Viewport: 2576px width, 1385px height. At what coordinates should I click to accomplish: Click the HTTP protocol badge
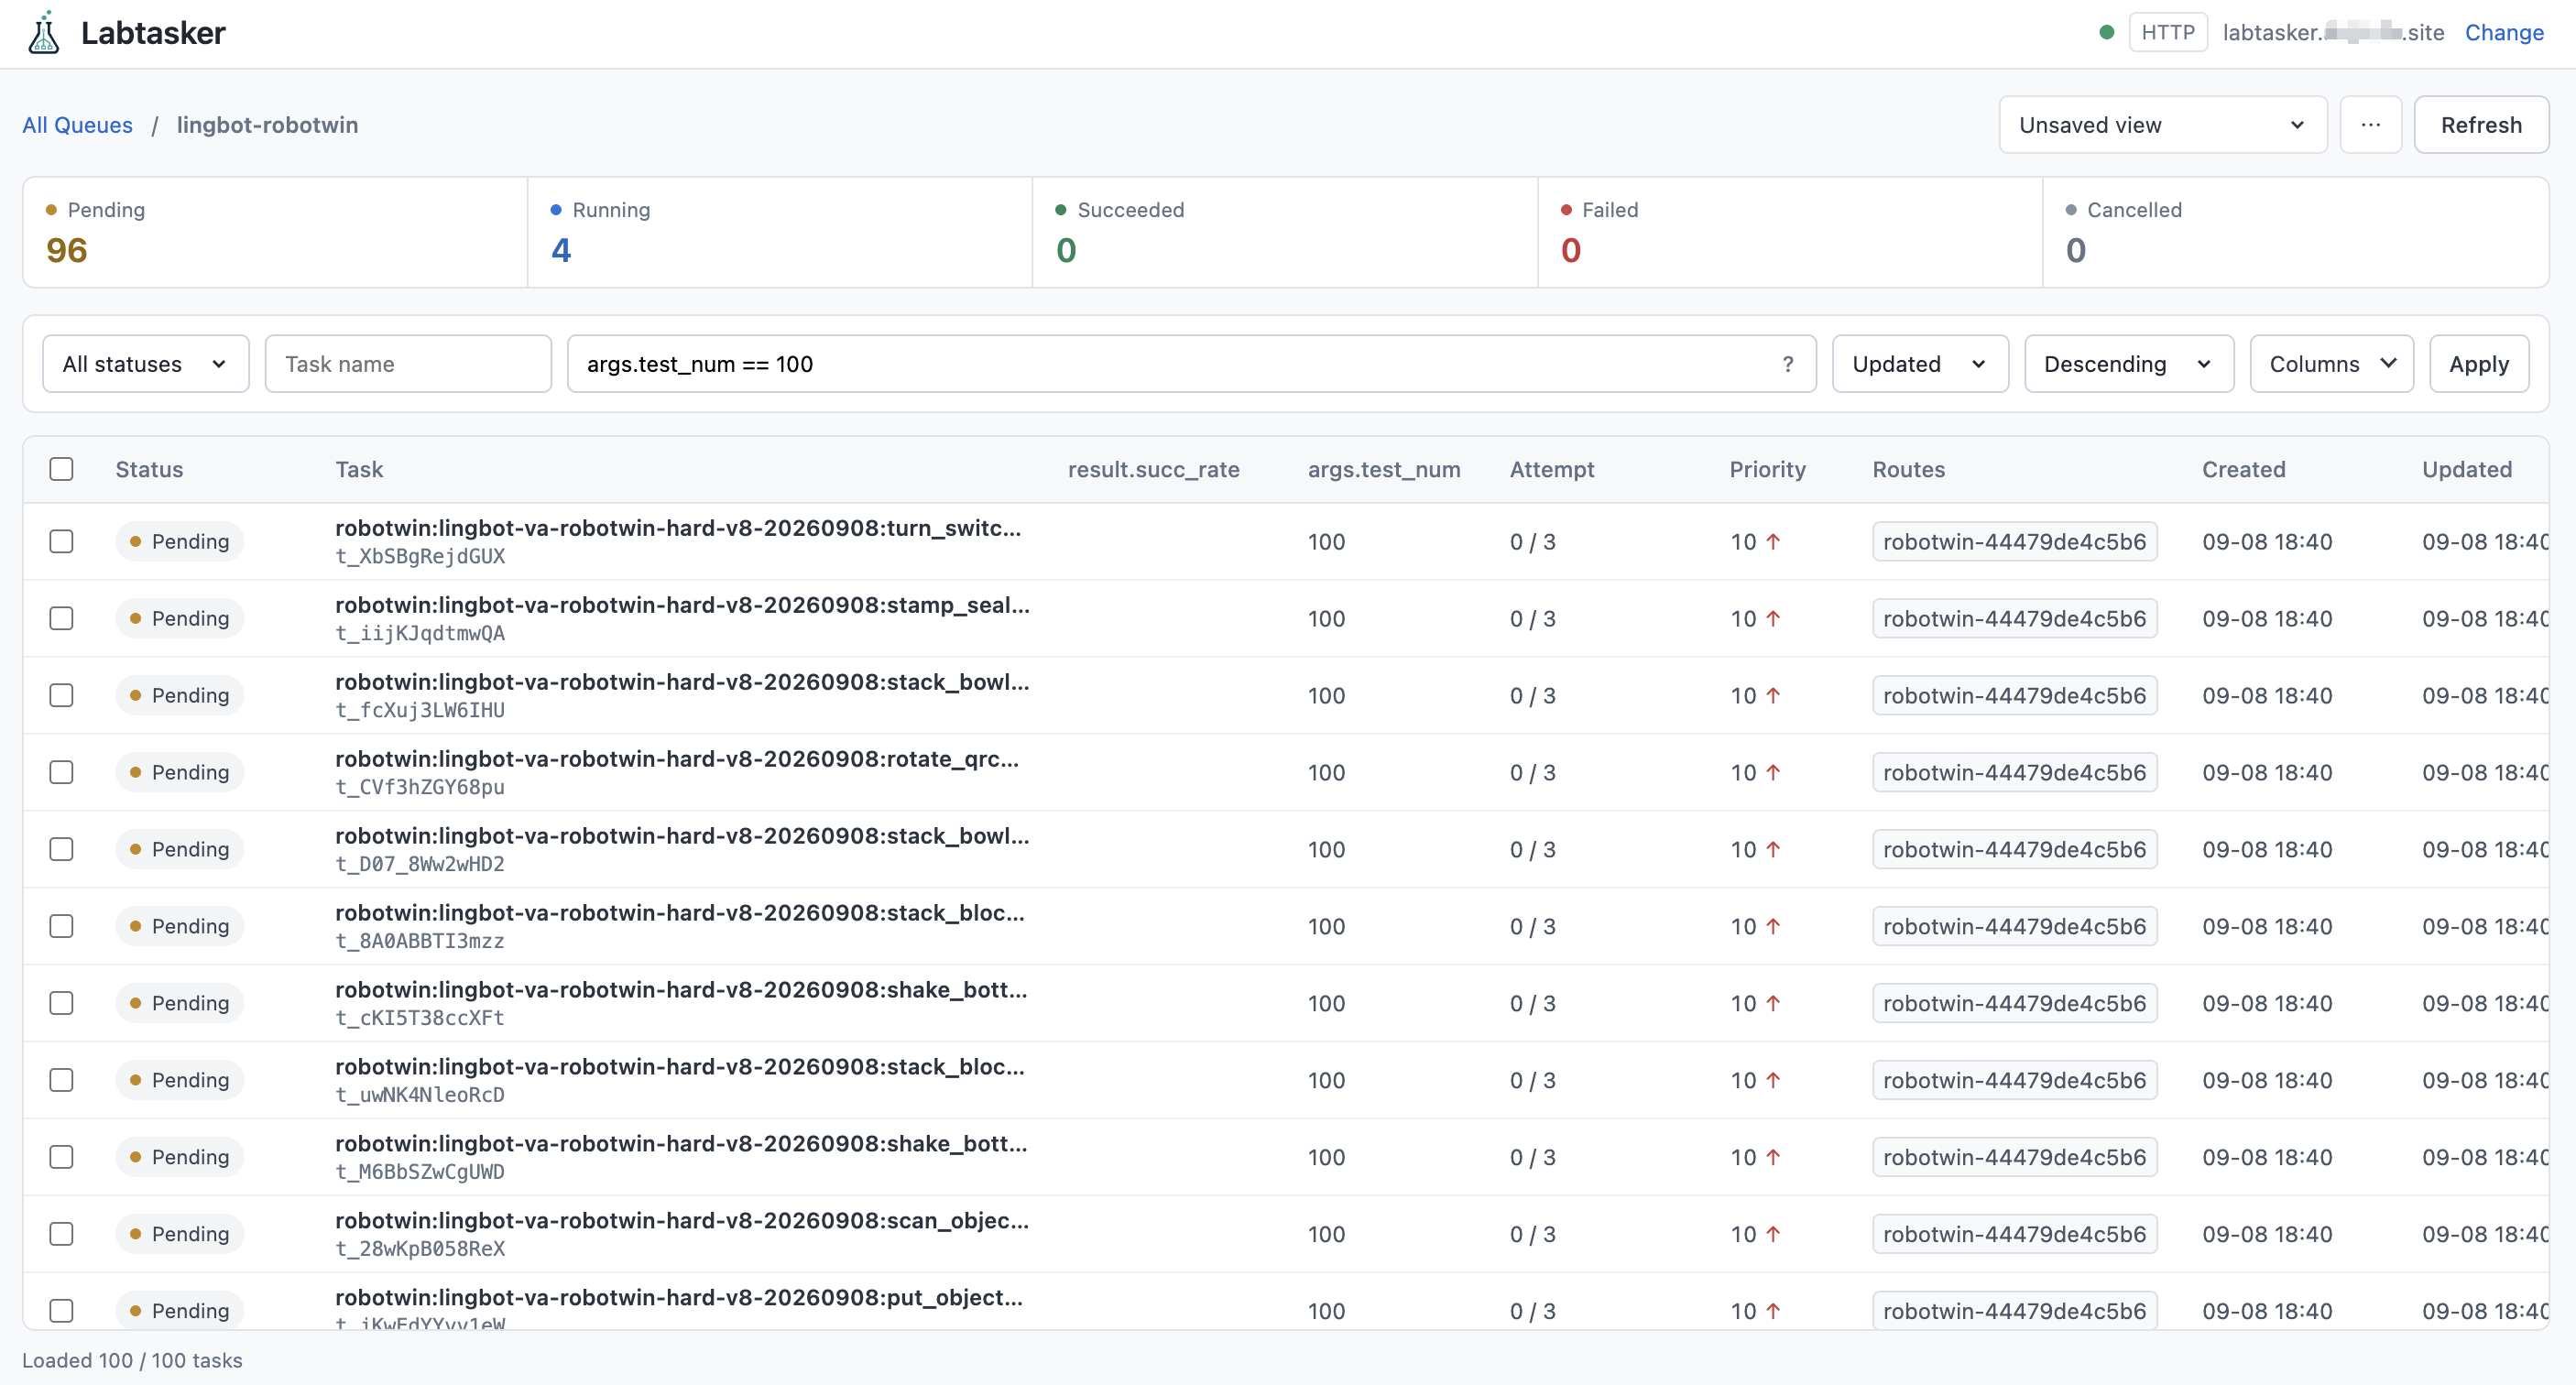[2168, 33]
